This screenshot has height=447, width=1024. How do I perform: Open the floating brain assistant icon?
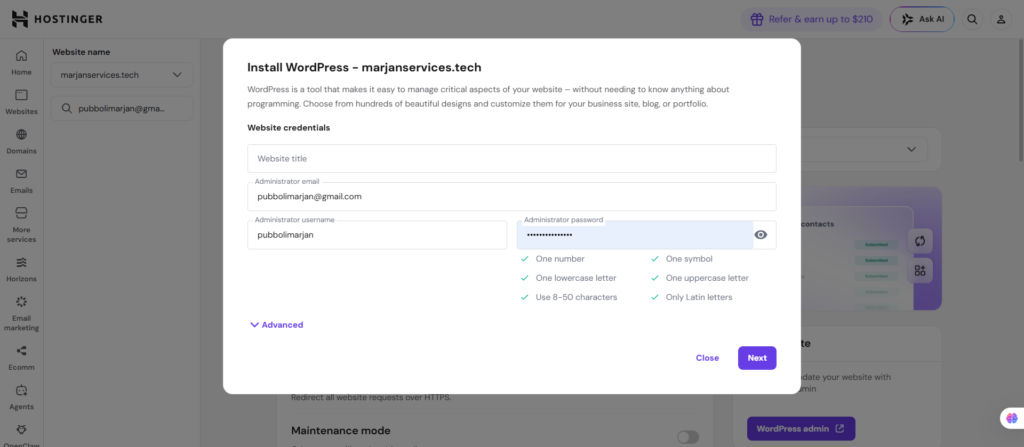(1012, 418)
